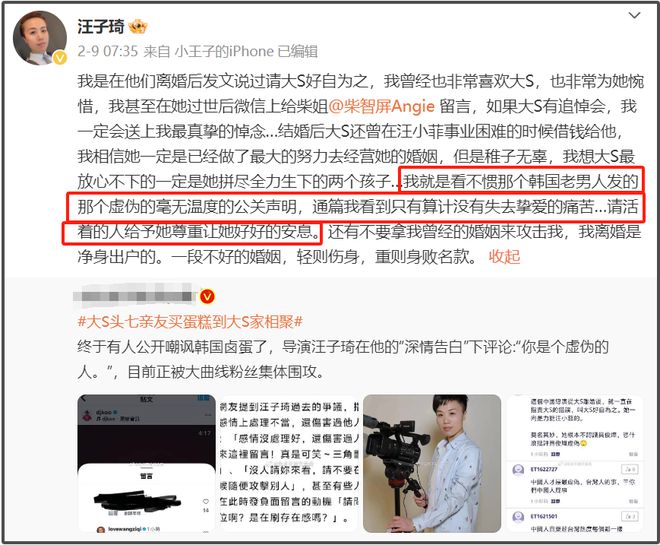
Task: Open the second thumbnail with traditional Chinese text
Action: 289,464
